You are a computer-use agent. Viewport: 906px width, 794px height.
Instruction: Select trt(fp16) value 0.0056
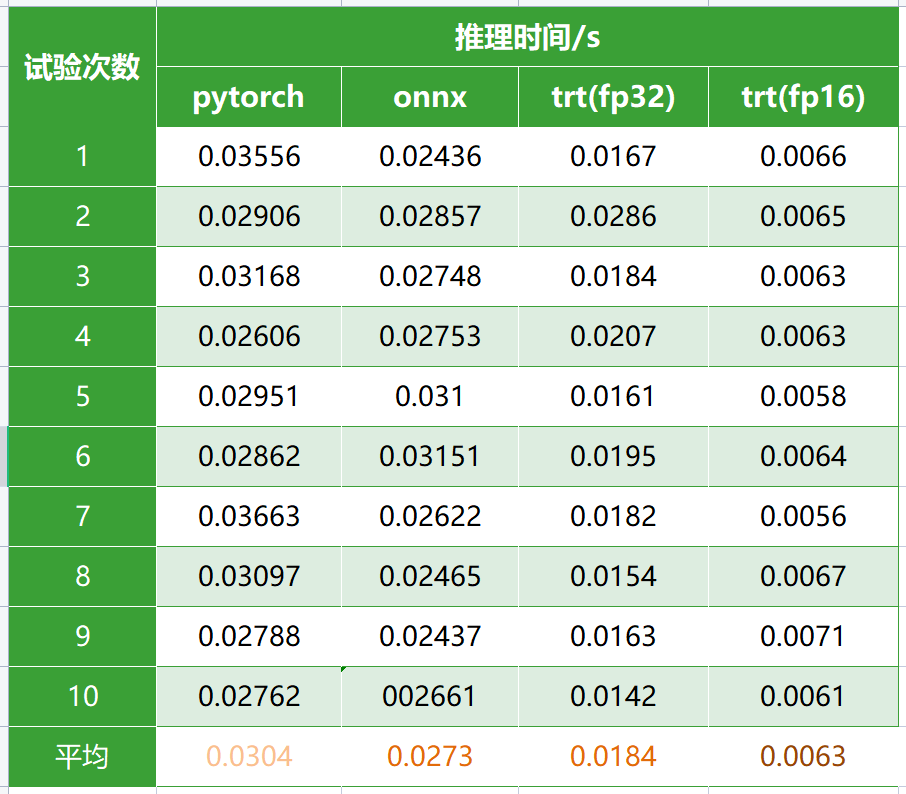[803, 517]
